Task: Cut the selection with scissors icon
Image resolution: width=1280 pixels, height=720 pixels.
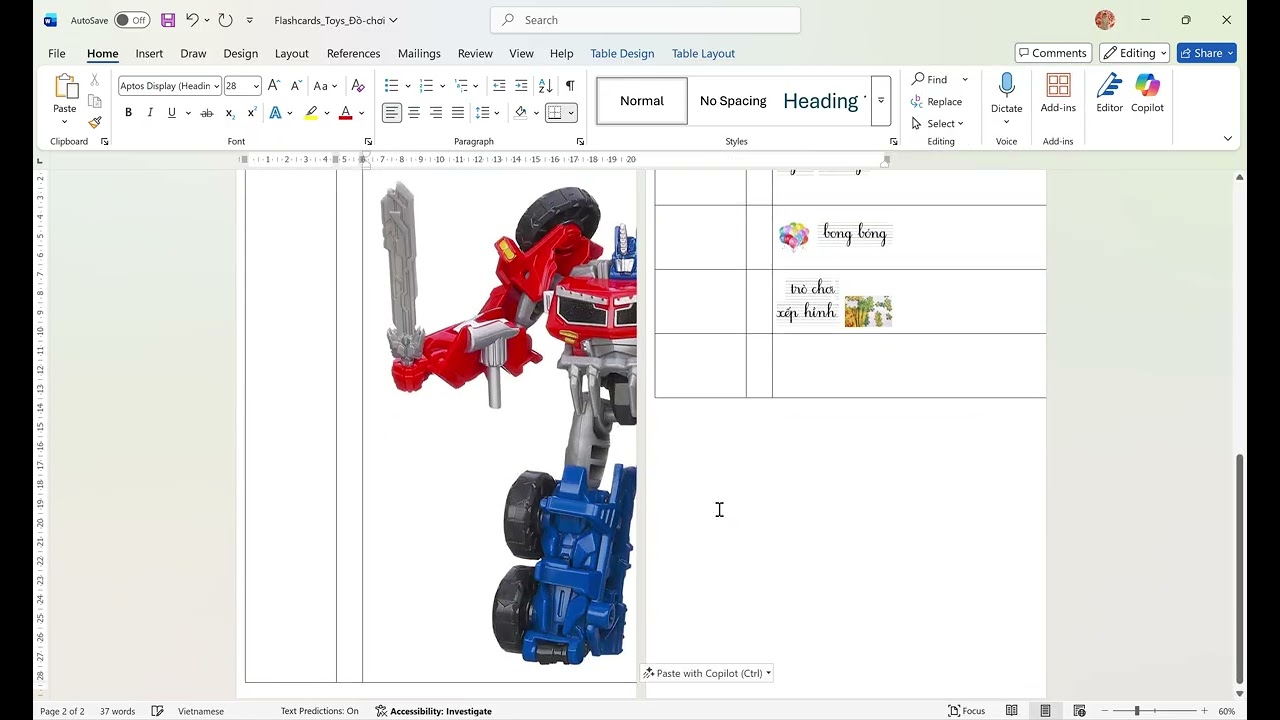Action: 95,79
